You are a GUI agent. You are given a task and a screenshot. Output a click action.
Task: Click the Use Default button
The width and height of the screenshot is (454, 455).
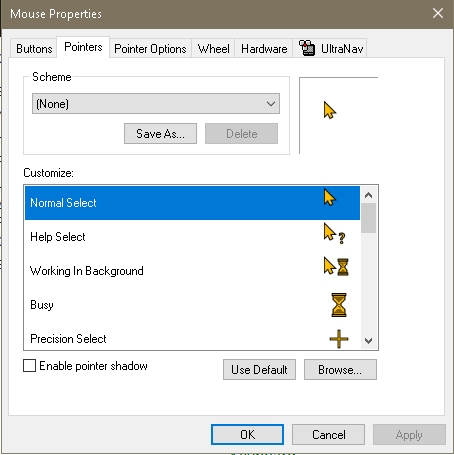(x=259, y=369)
